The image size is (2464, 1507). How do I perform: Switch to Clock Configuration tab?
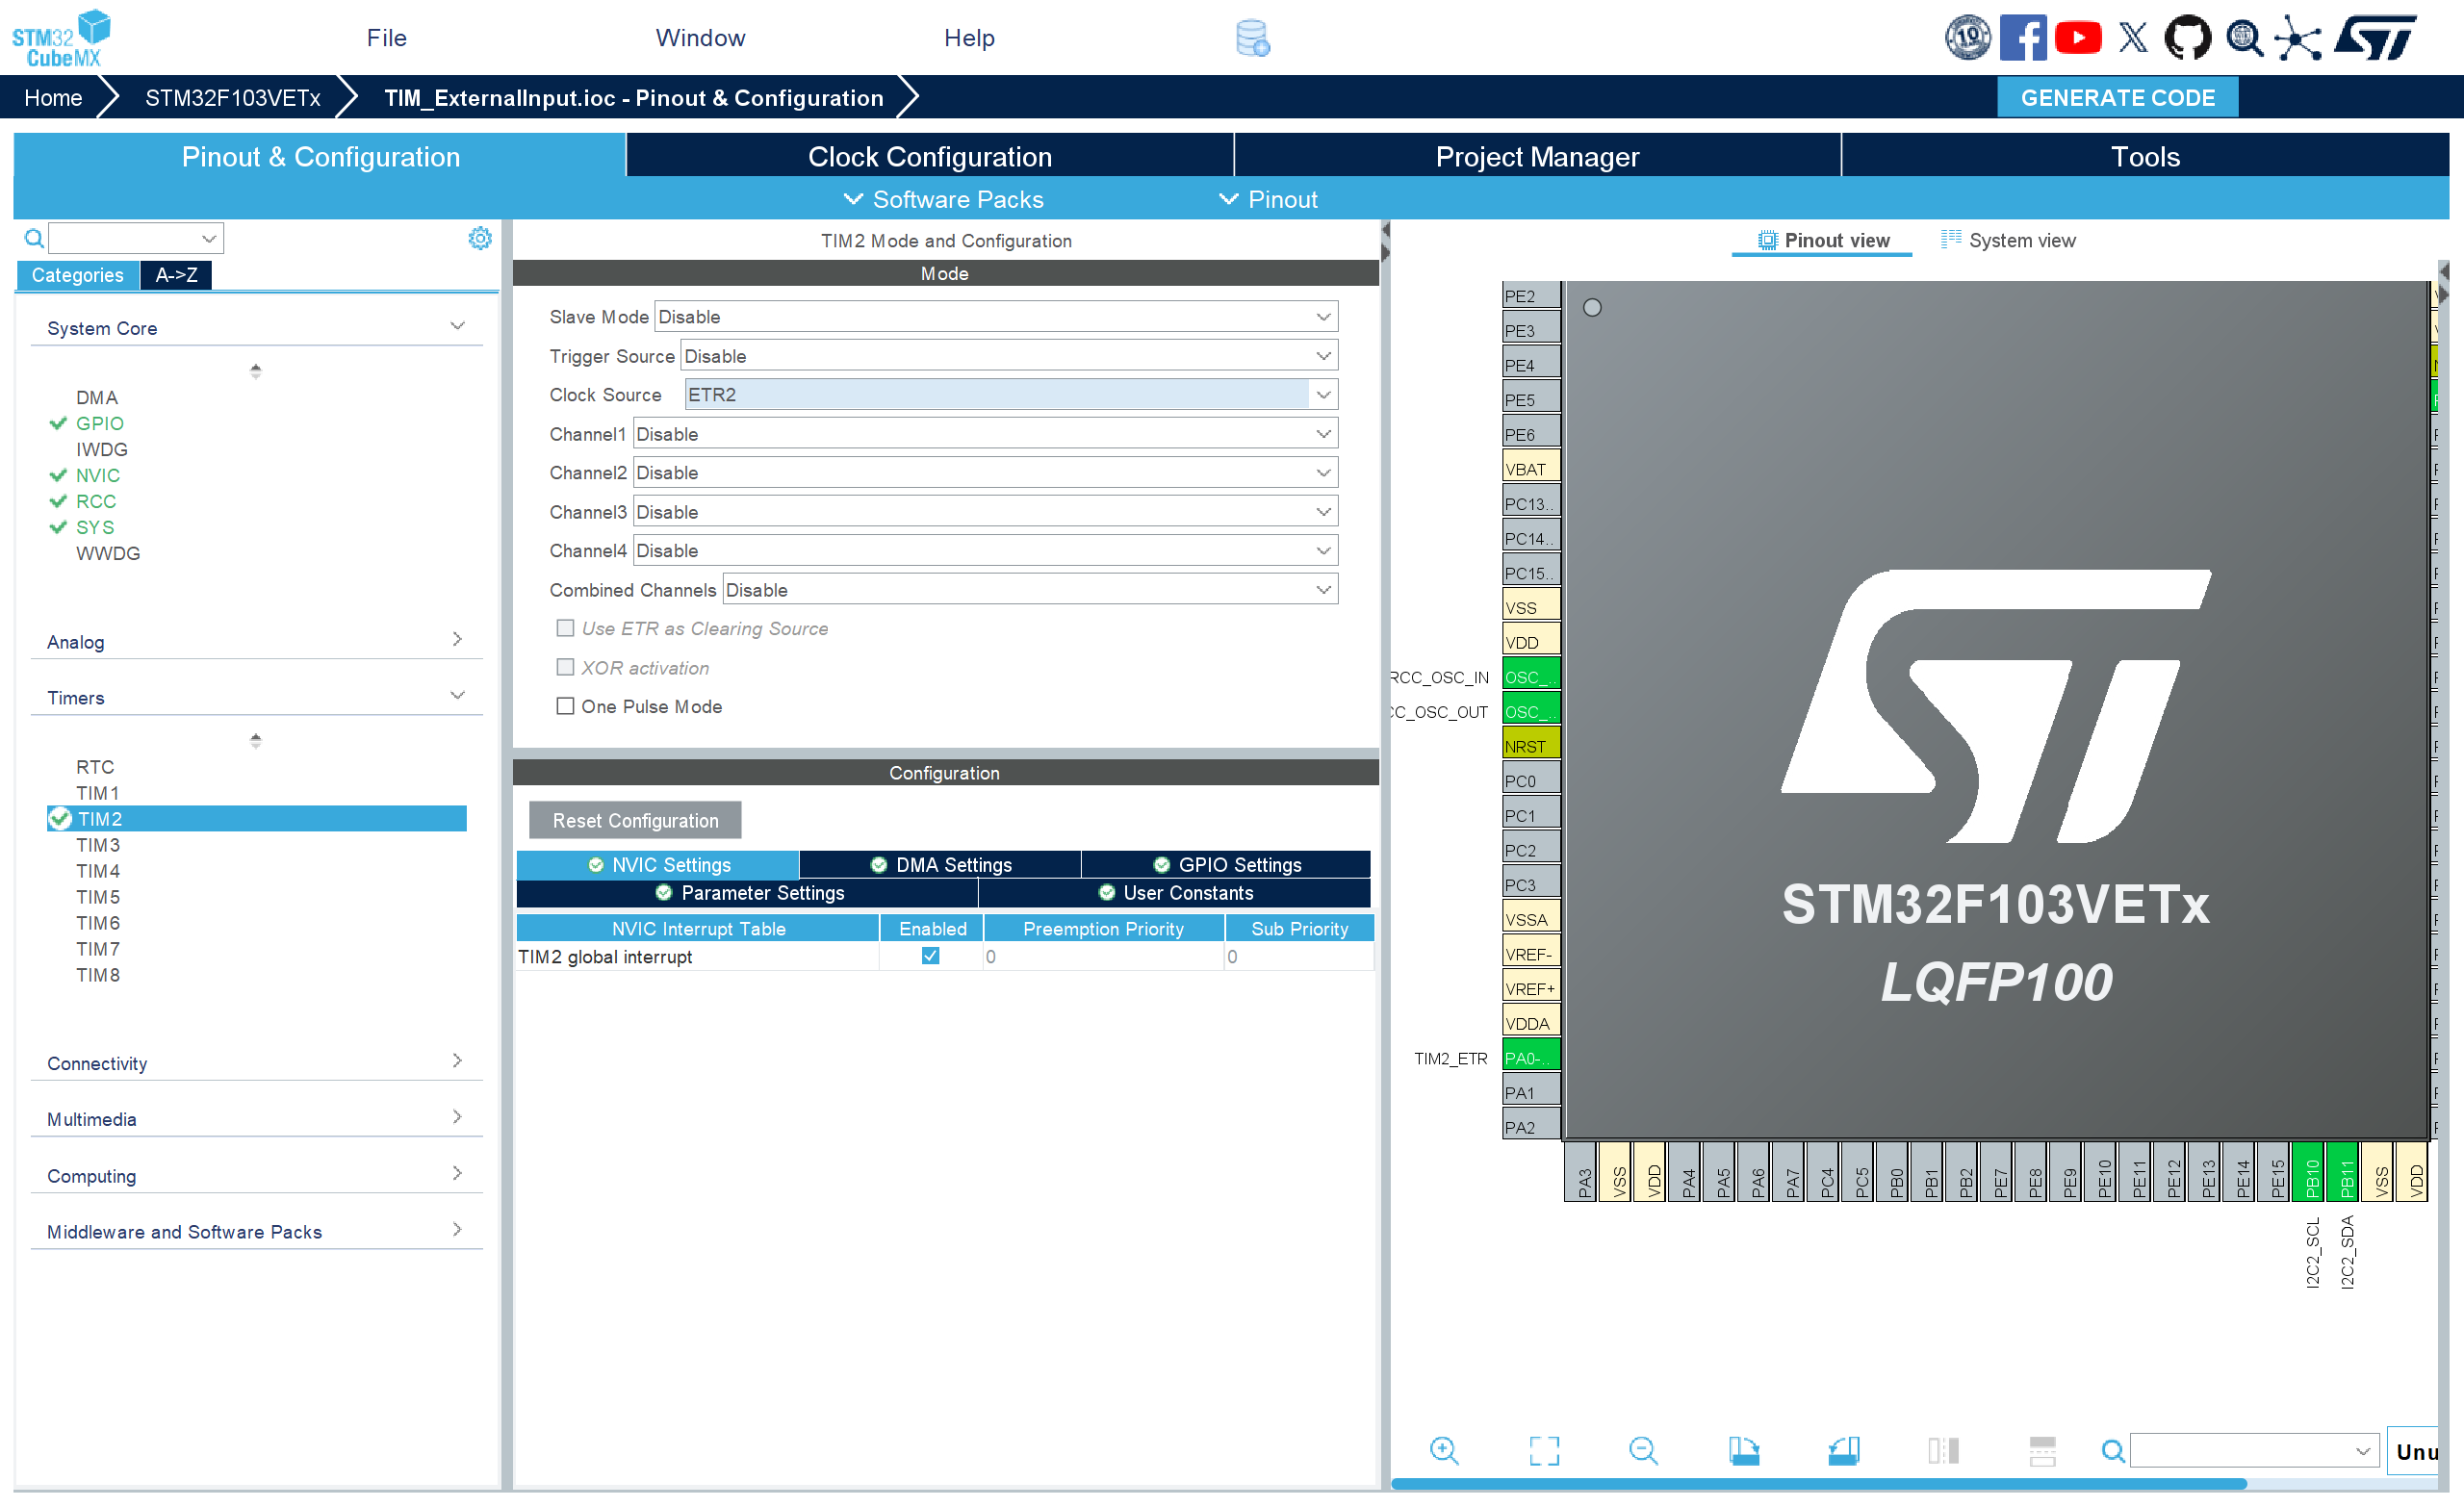[929, 157]
